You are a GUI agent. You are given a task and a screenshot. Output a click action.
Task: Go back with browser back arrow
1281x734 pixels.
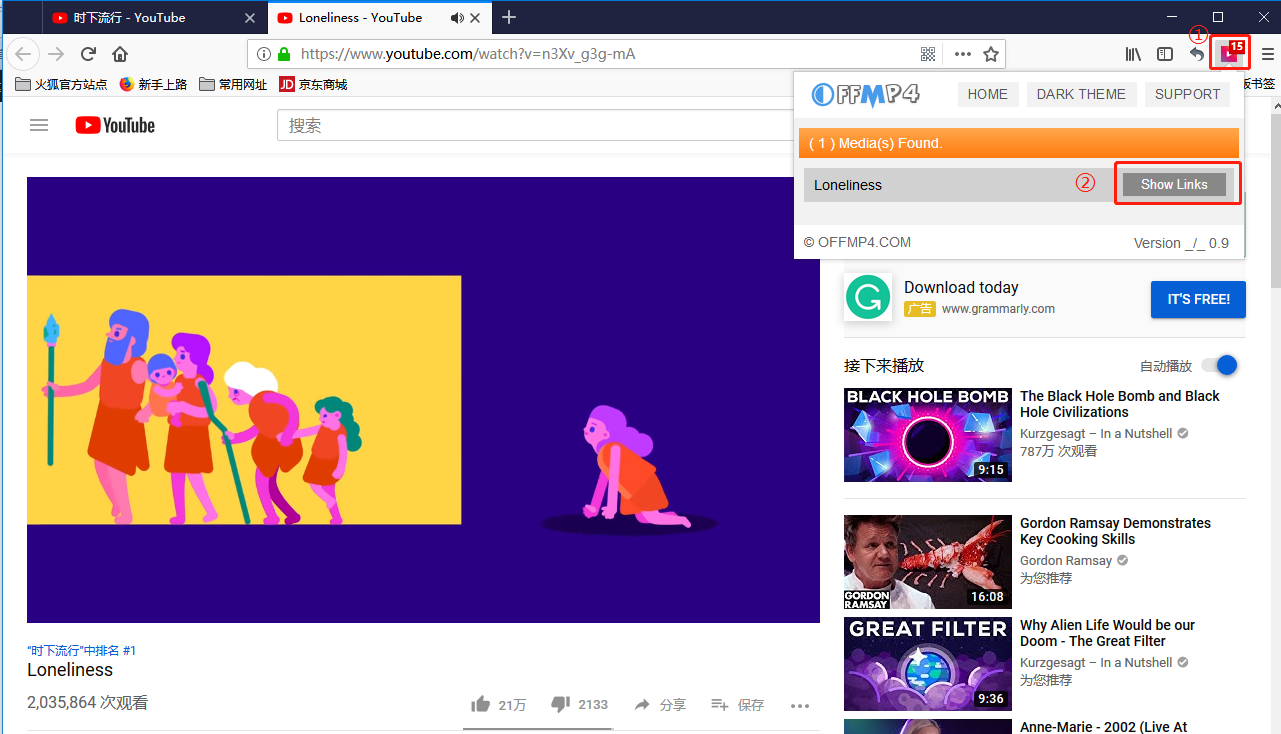tap(24, 54)
